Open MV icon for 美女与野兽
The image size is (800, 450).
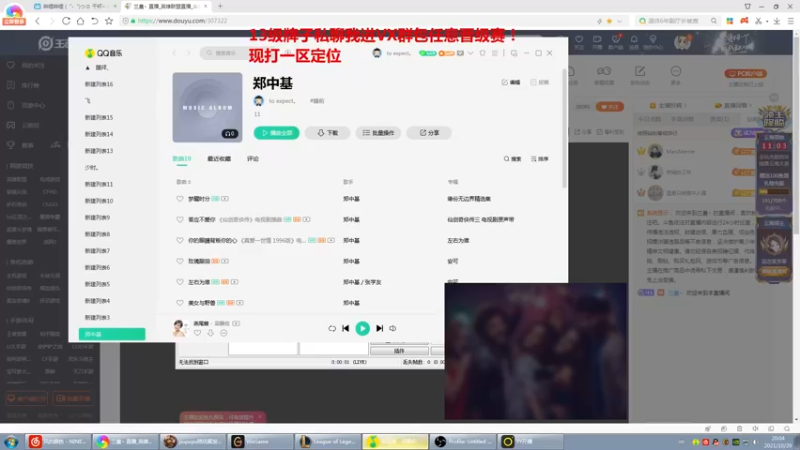[x=240, y=303]
